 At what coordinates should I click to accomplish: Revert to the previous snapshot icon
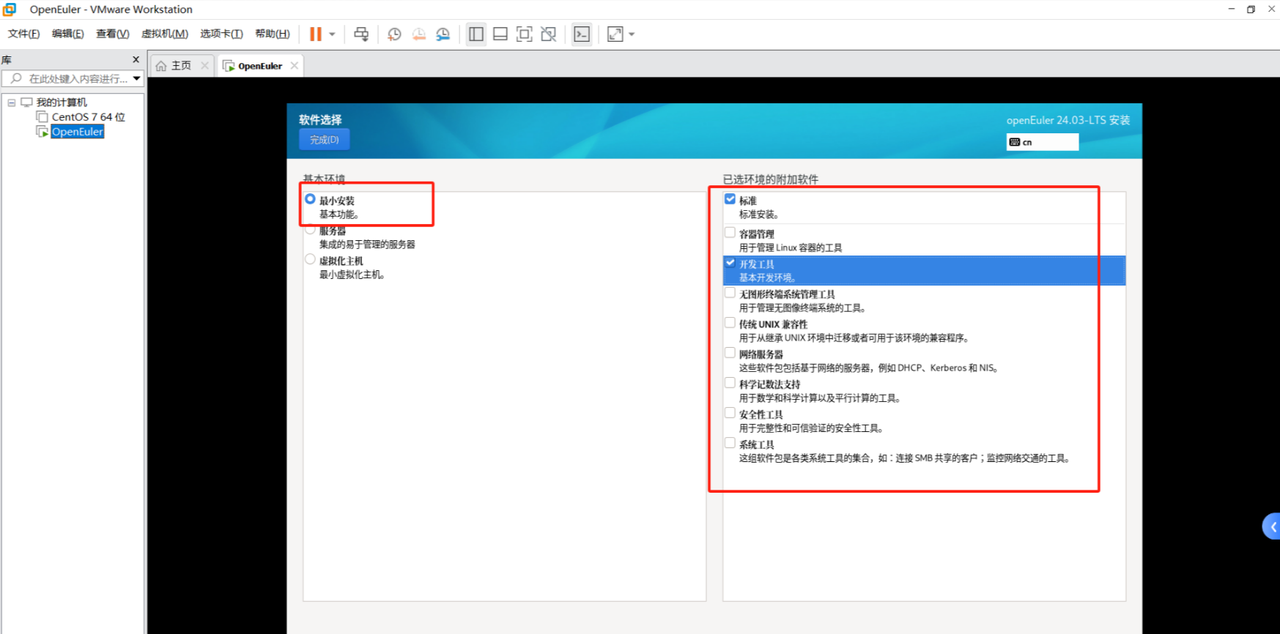click(419, 34)
